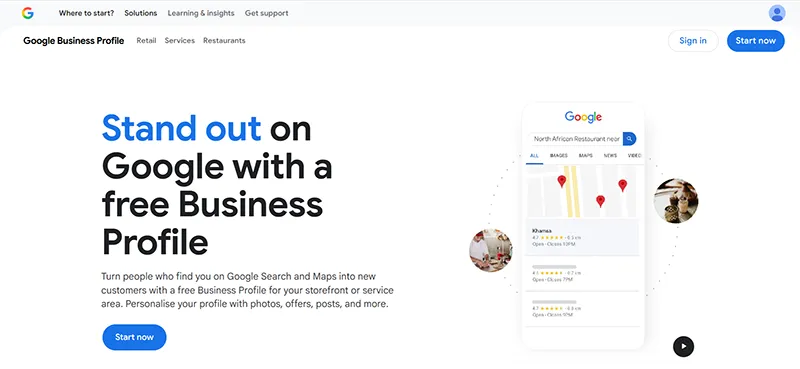Select the MAPS tab in phone mockup
This screenshot has height=369, width=800.
[x=585, y=156]
